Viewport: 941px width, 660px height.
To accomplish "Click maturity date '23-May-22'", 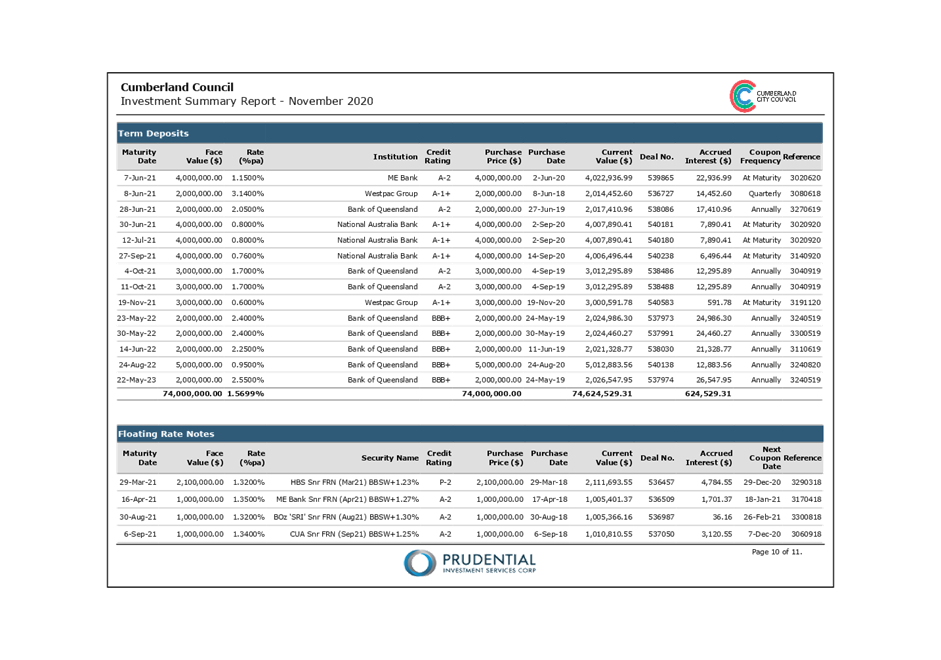I will [x=136, y=318].
